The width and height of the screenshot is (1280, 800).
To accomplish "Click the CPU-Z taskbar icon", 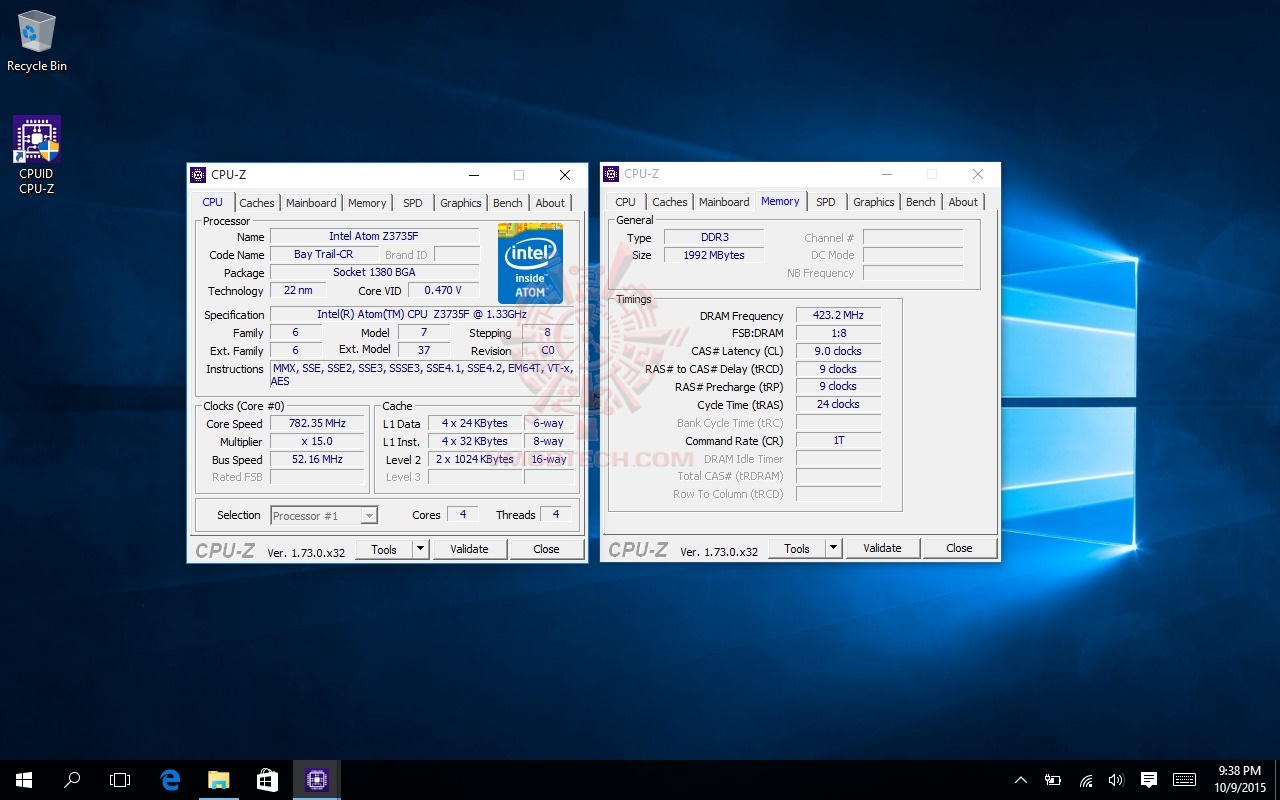I will point(317,780).
